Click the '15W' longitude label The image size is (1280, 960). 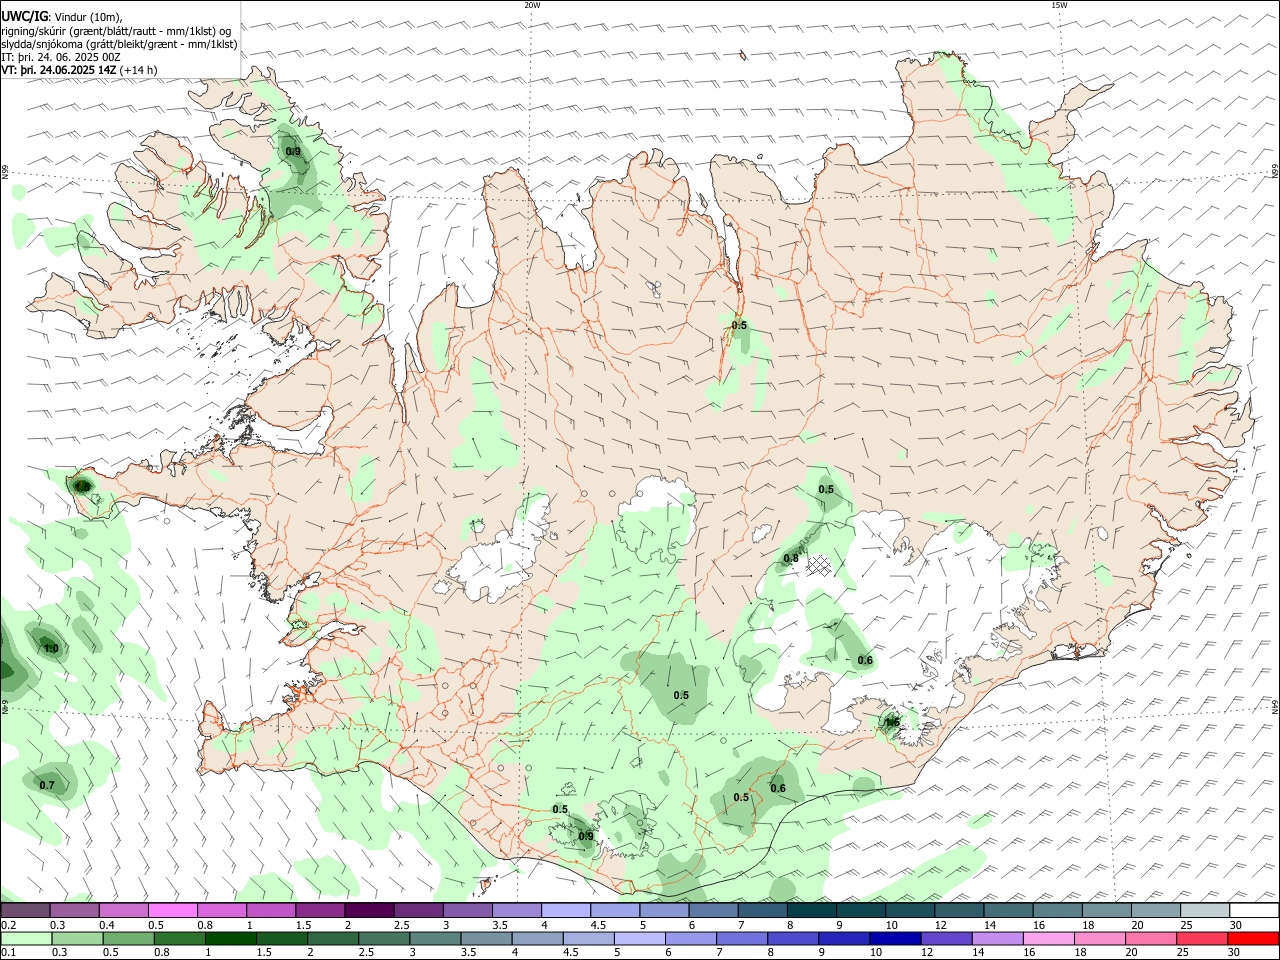(x=1059, y=5)
